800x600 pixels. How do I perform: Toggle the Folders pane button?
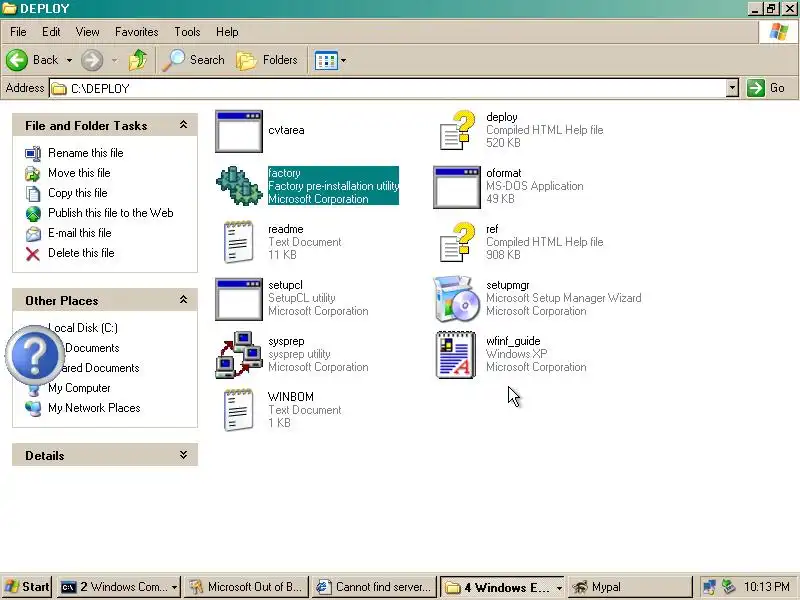[267, 60]
